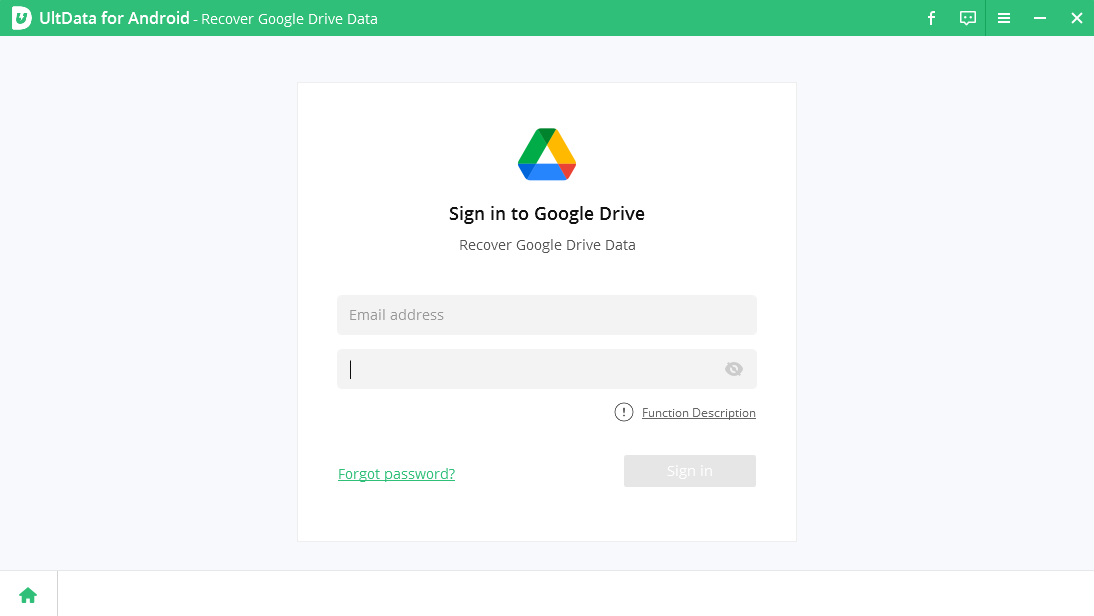
Task: Open the Function Description link
Action: tap(698, 413)
